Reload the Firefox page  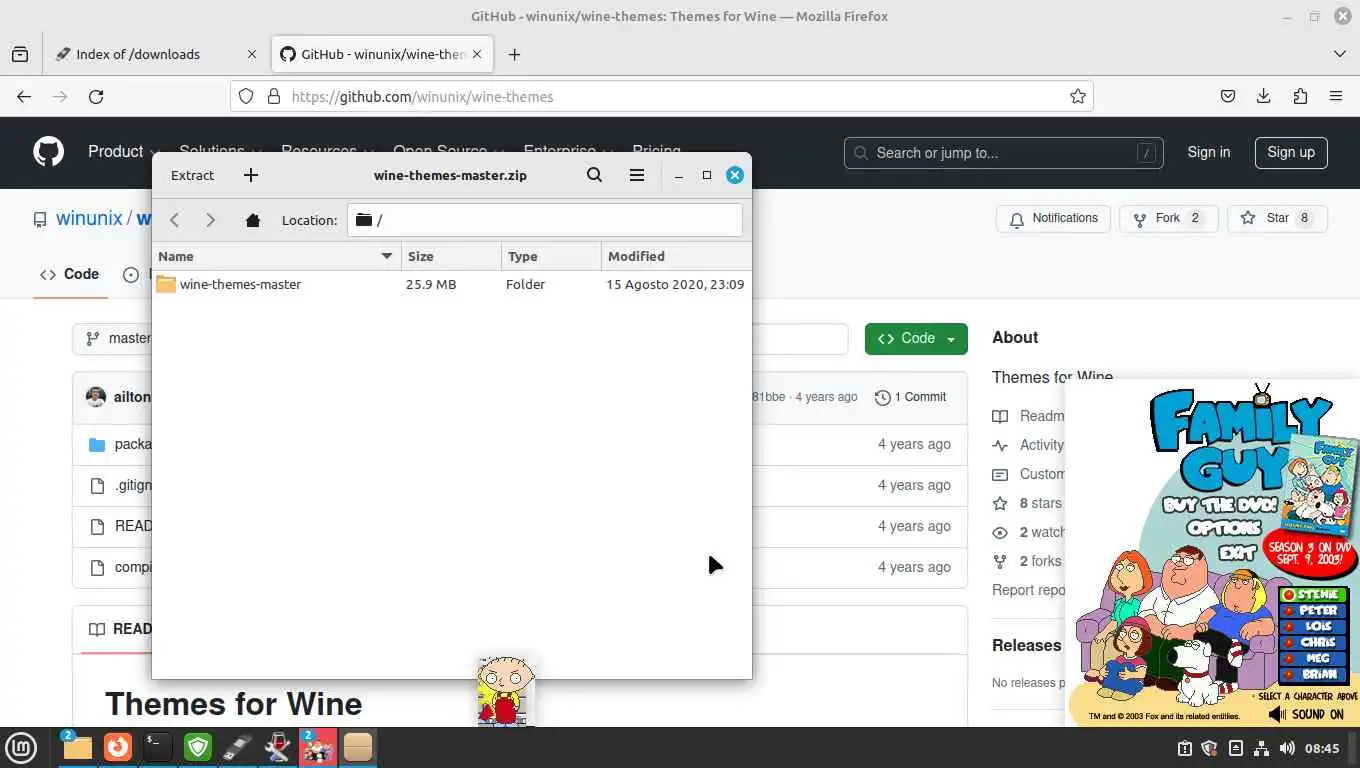96,97
